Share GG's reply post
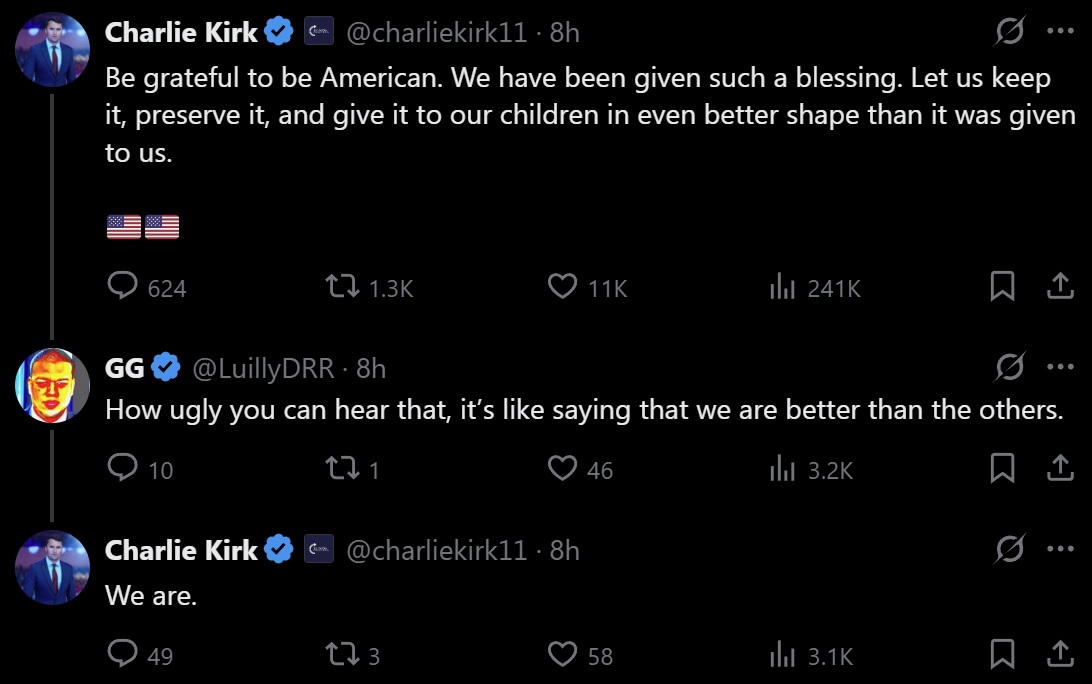Viewport: 1092px width, 684px height. coord(1059,468)
